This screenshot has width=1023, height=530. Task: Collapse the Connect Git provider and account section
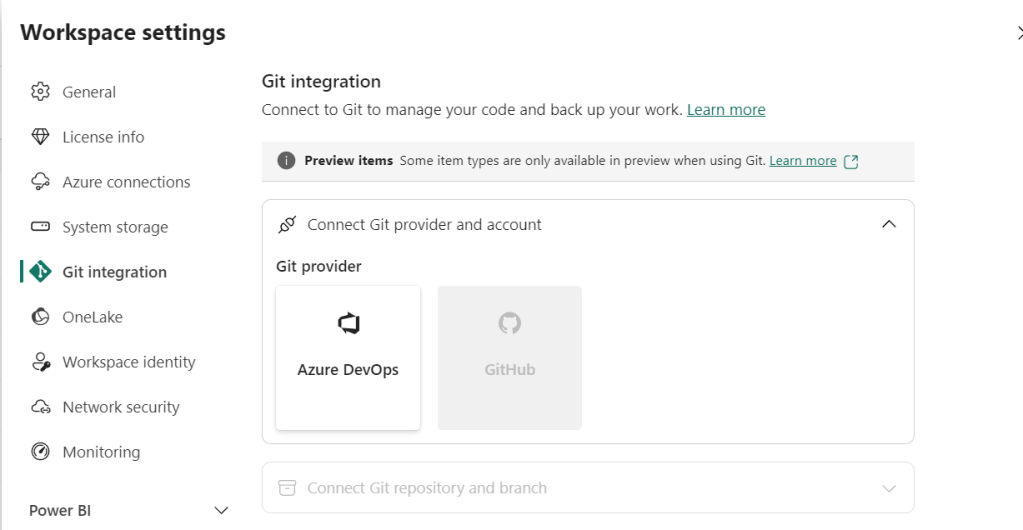coord(889,225)
